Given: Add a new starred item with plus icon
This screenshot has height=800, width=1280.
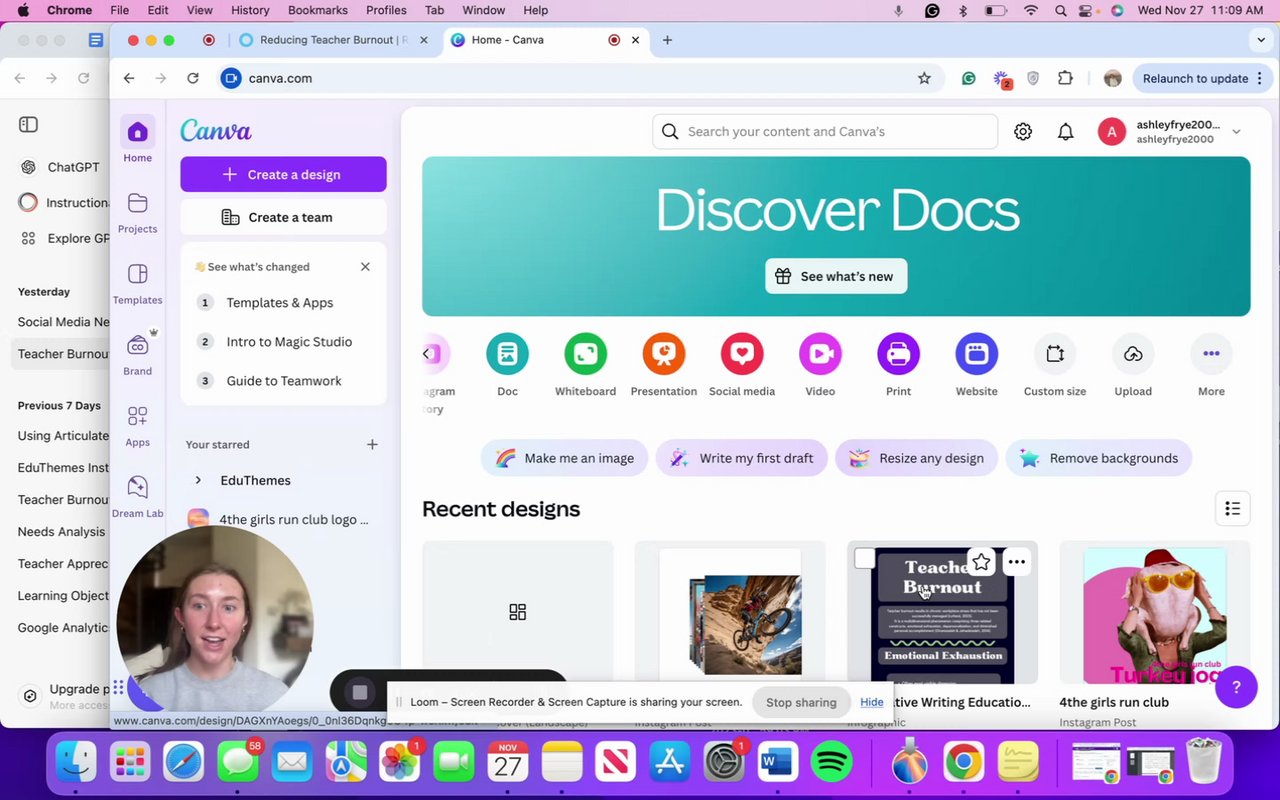Looking at the screenshot, I should point(372,445).
